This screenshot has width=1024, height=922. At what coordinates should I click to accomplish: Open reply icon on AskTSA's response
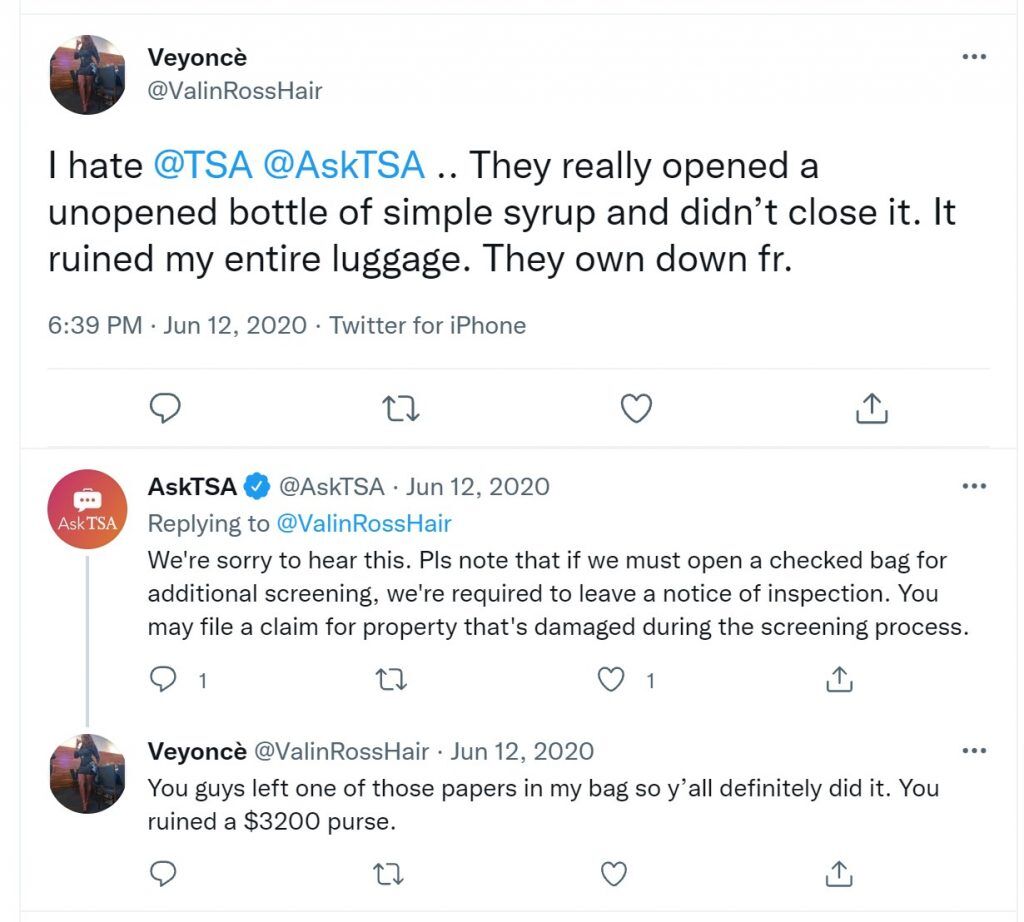[163, 680]
